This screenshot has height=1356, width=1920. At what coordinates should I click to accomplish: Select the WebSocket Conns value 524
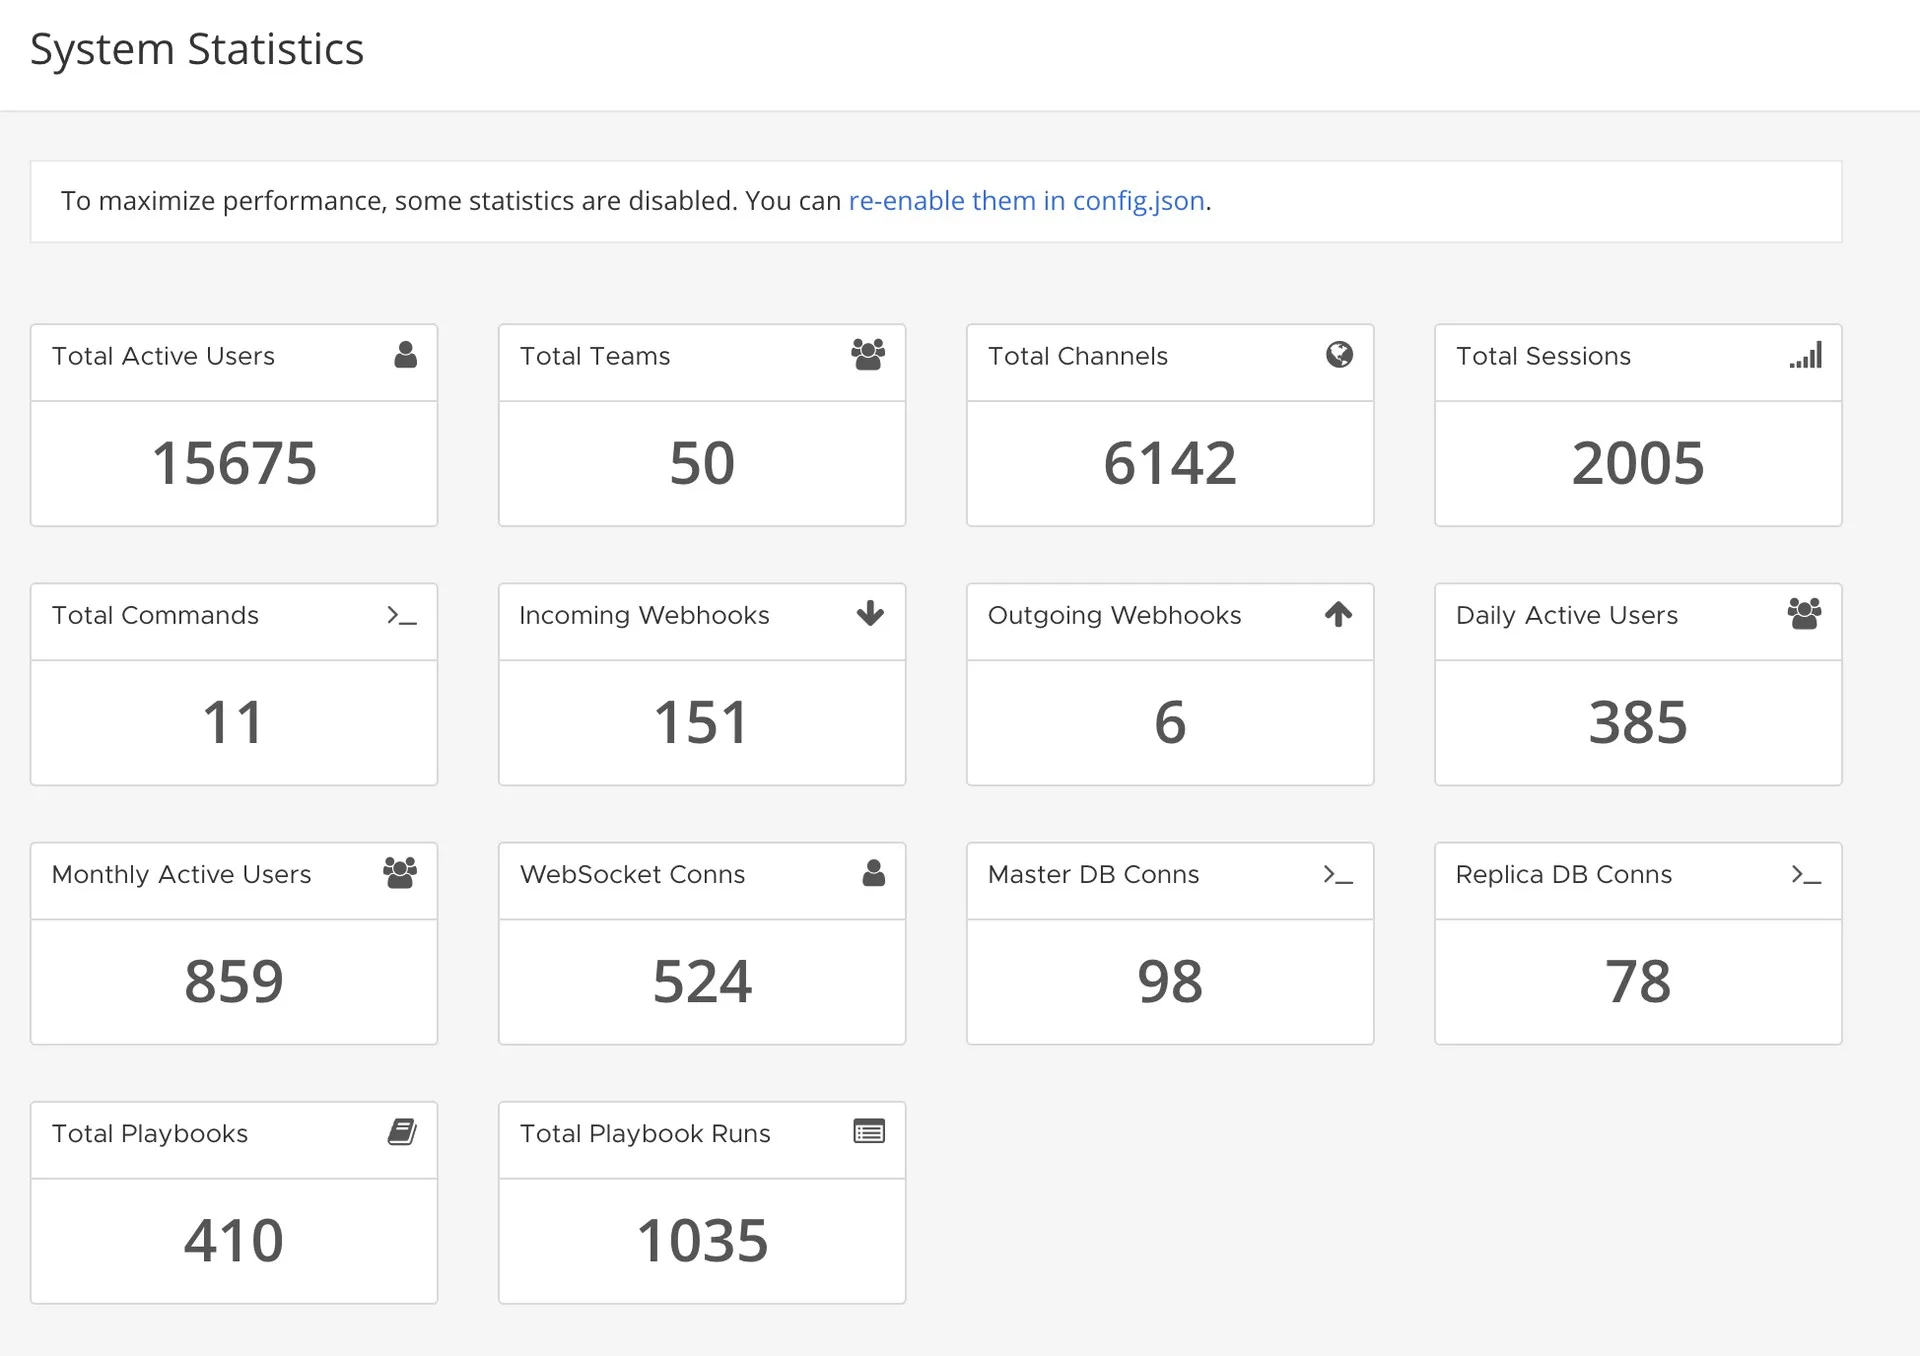[702, 981]
